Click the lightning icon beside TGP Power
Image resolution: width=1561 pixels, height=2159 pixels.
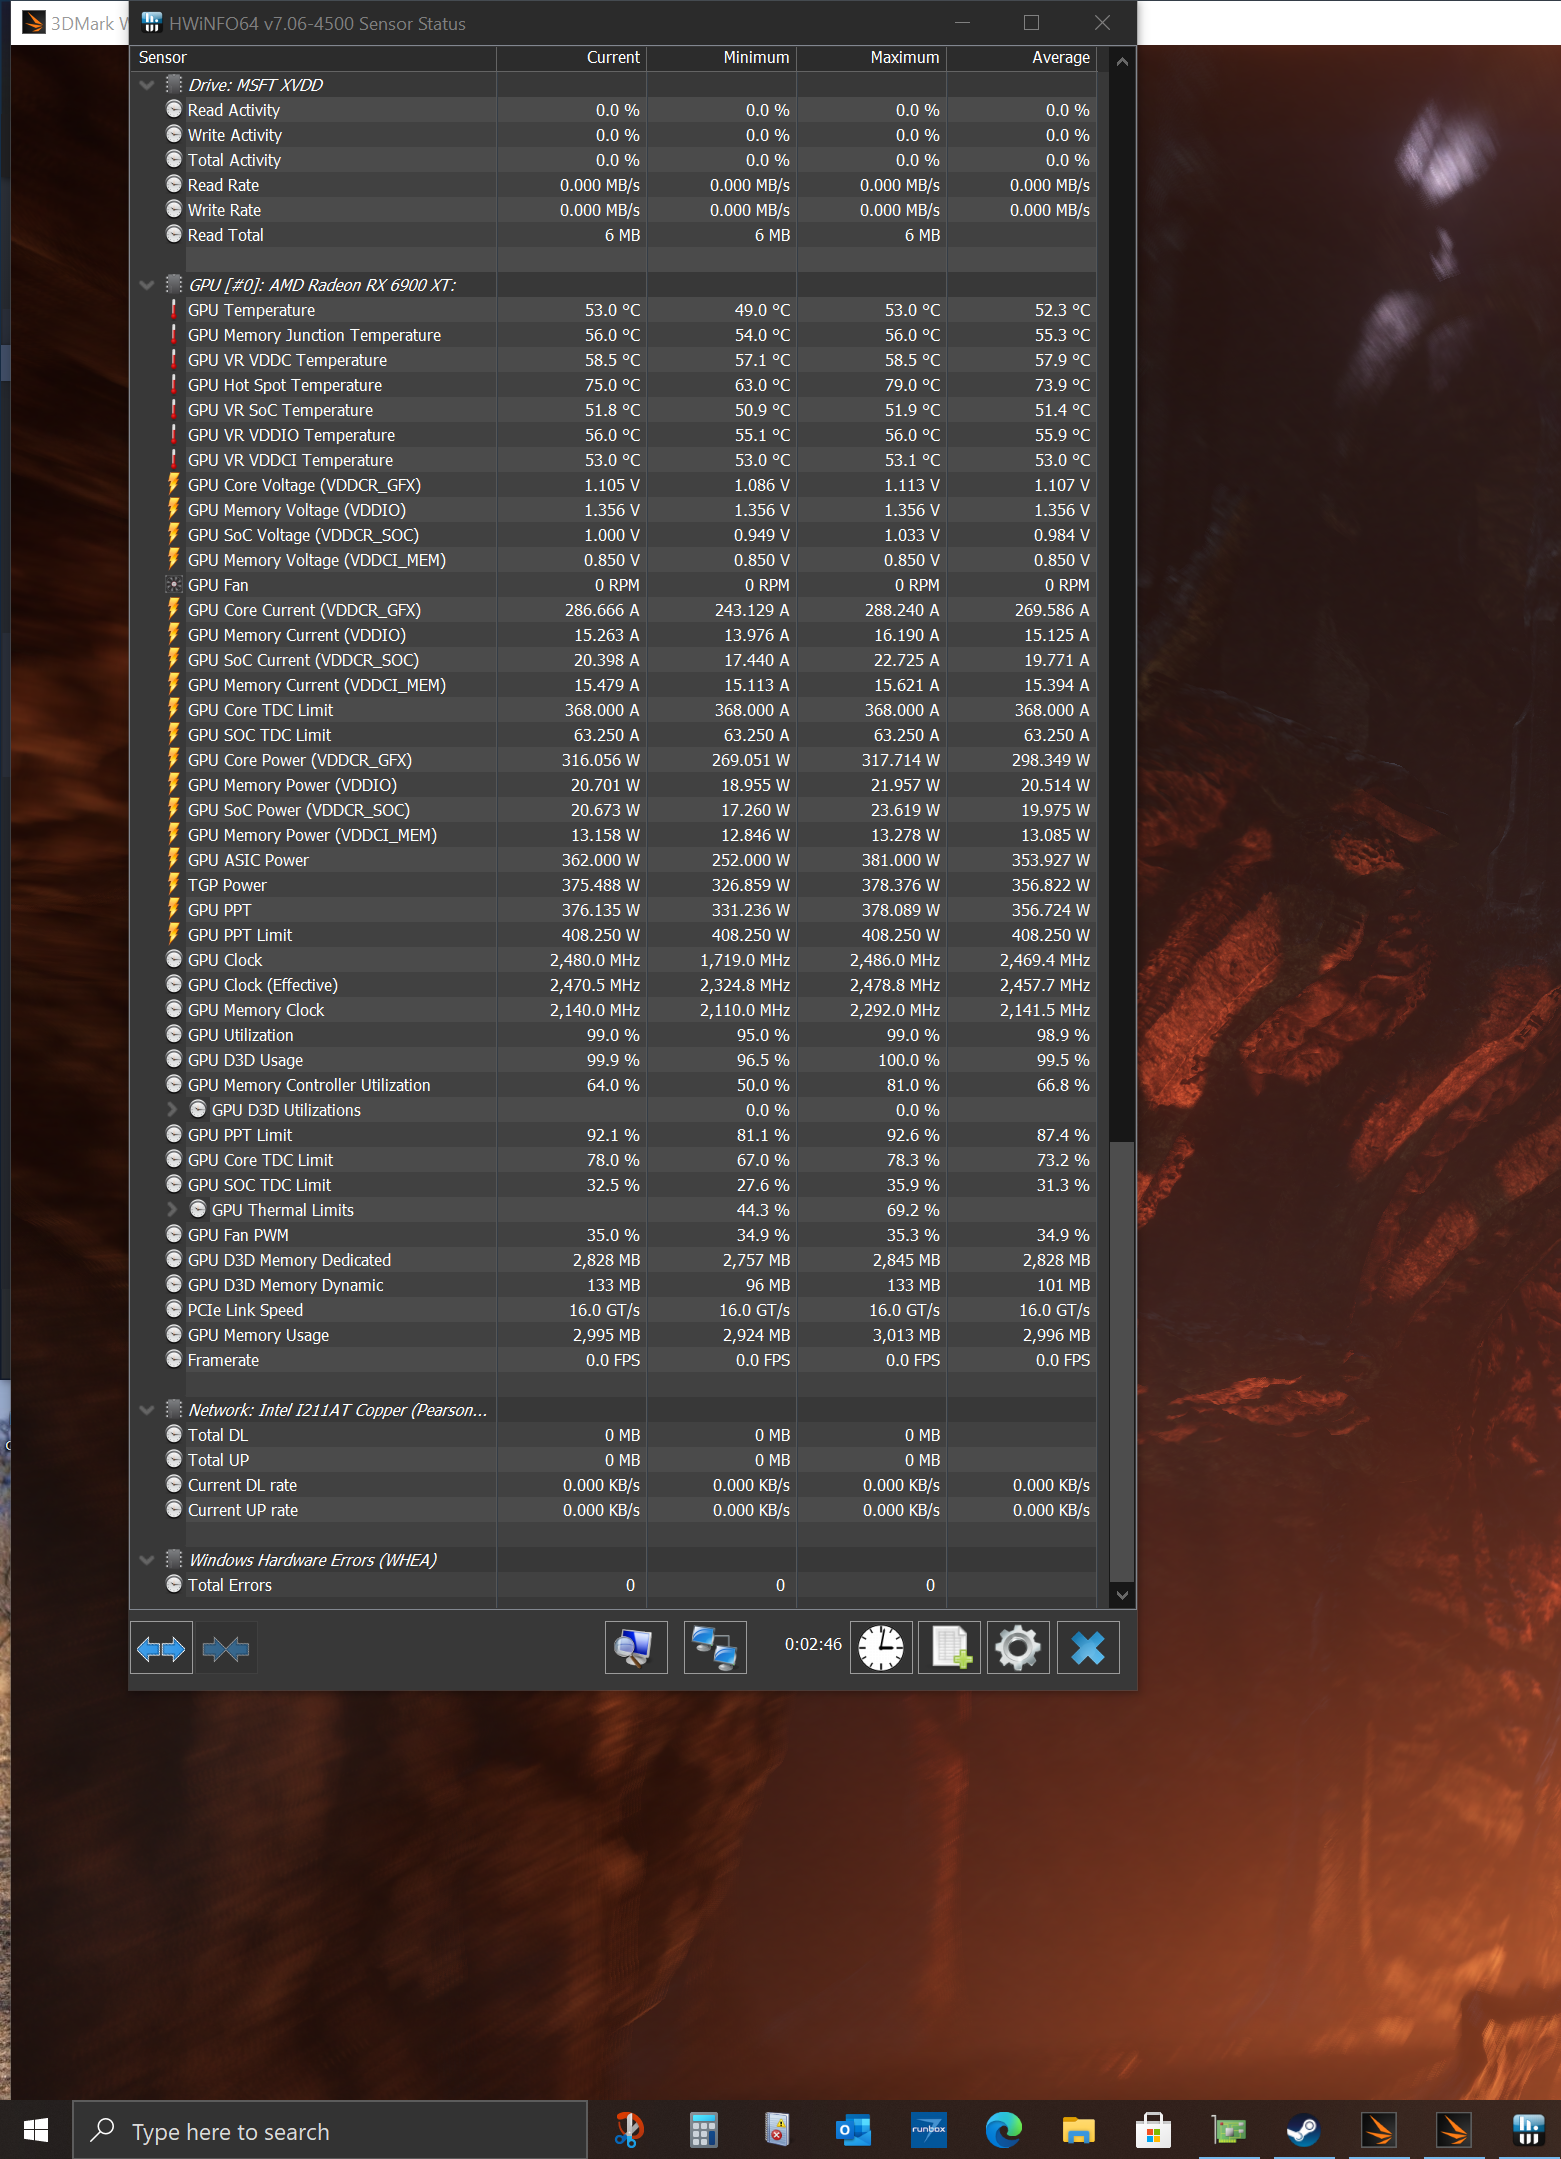174,885
